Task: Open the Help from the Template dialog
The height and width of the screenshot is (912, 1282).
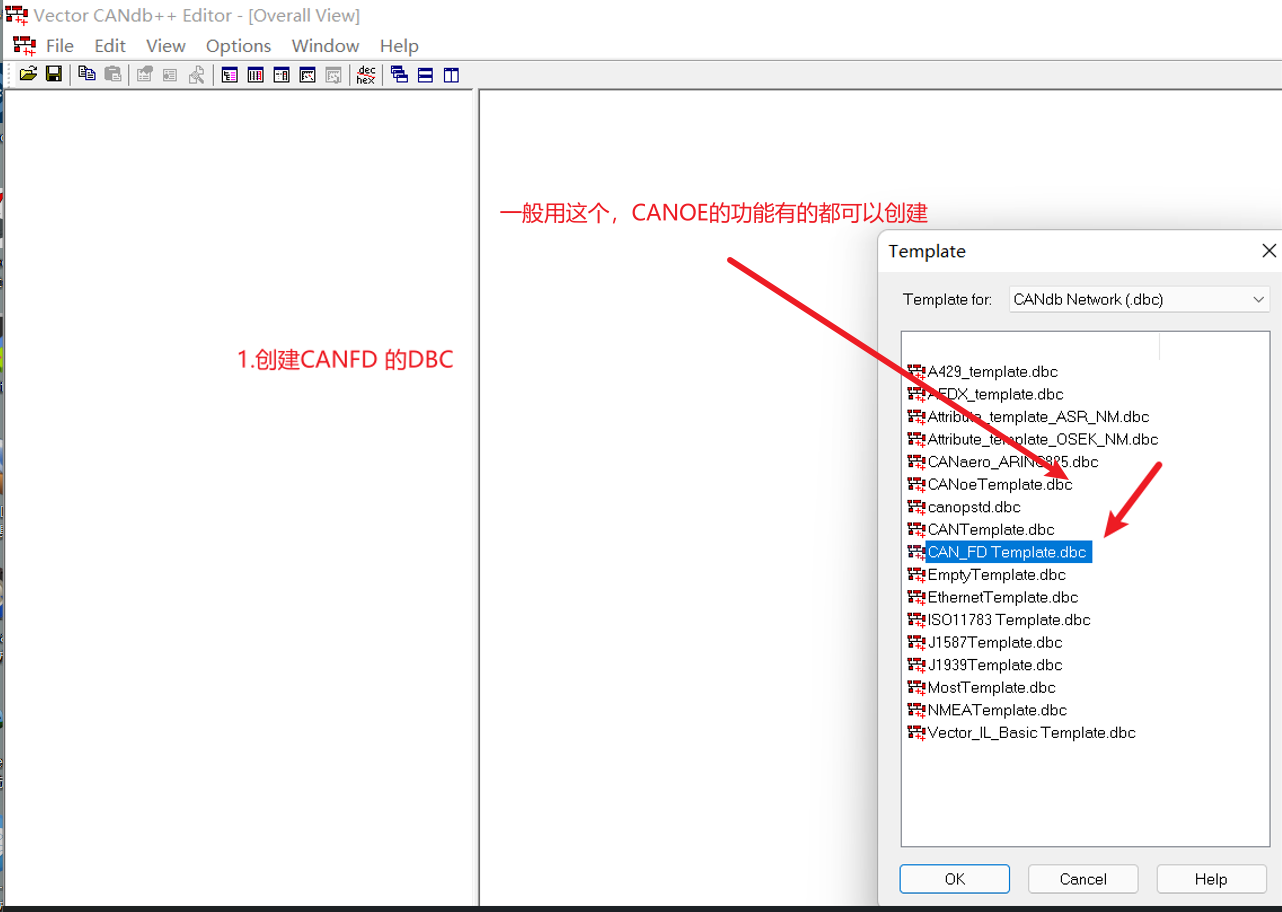Action: 1210,878
